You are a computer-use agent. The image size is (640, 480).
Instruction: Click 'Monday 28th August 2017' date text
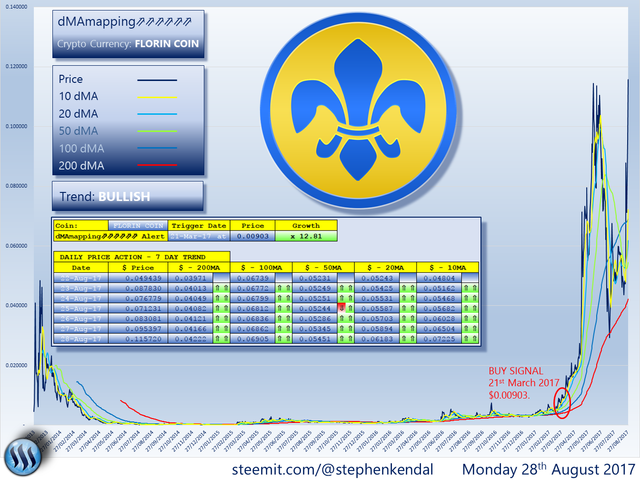point(549,469)
